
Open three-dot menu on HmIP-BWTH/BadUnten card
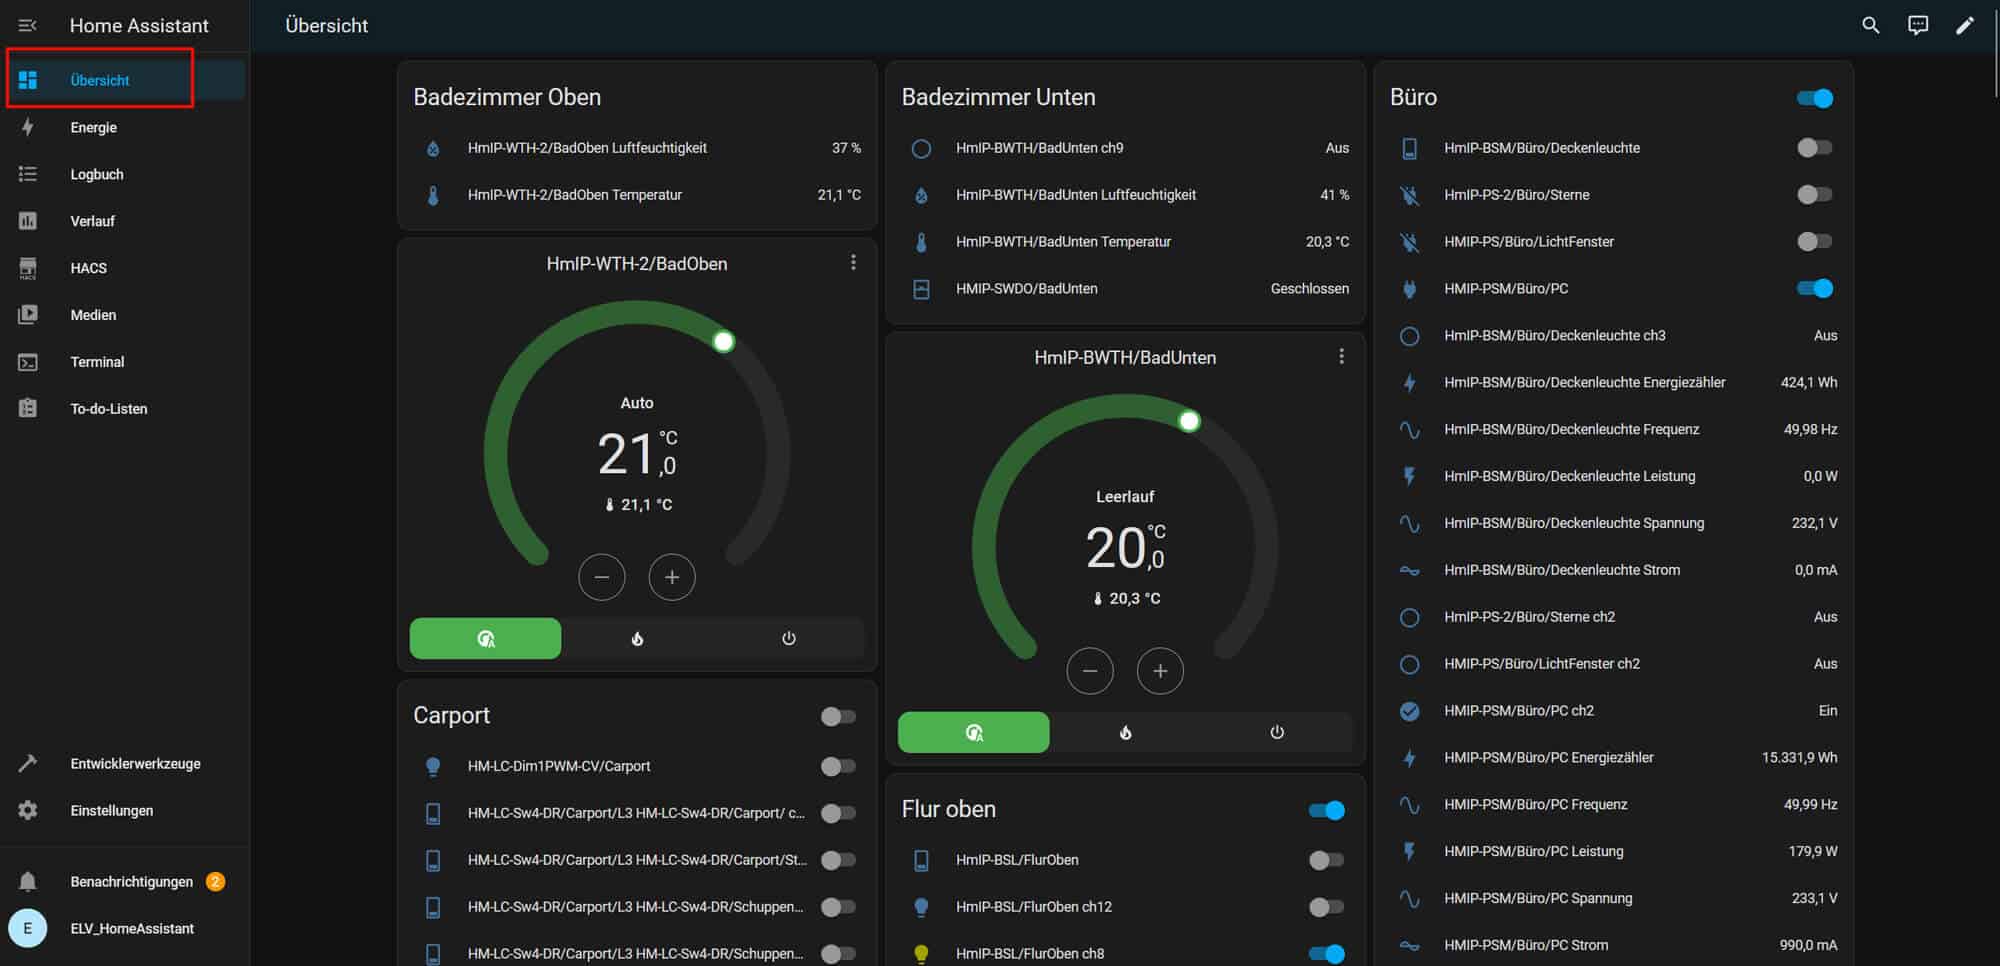point(1341,356)
